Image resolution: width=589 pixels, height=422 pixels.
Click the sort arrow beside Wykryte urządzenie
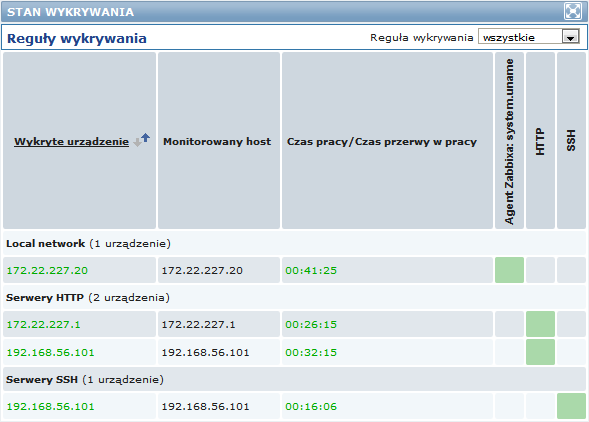pyautogui.click(x=142, y=140)
